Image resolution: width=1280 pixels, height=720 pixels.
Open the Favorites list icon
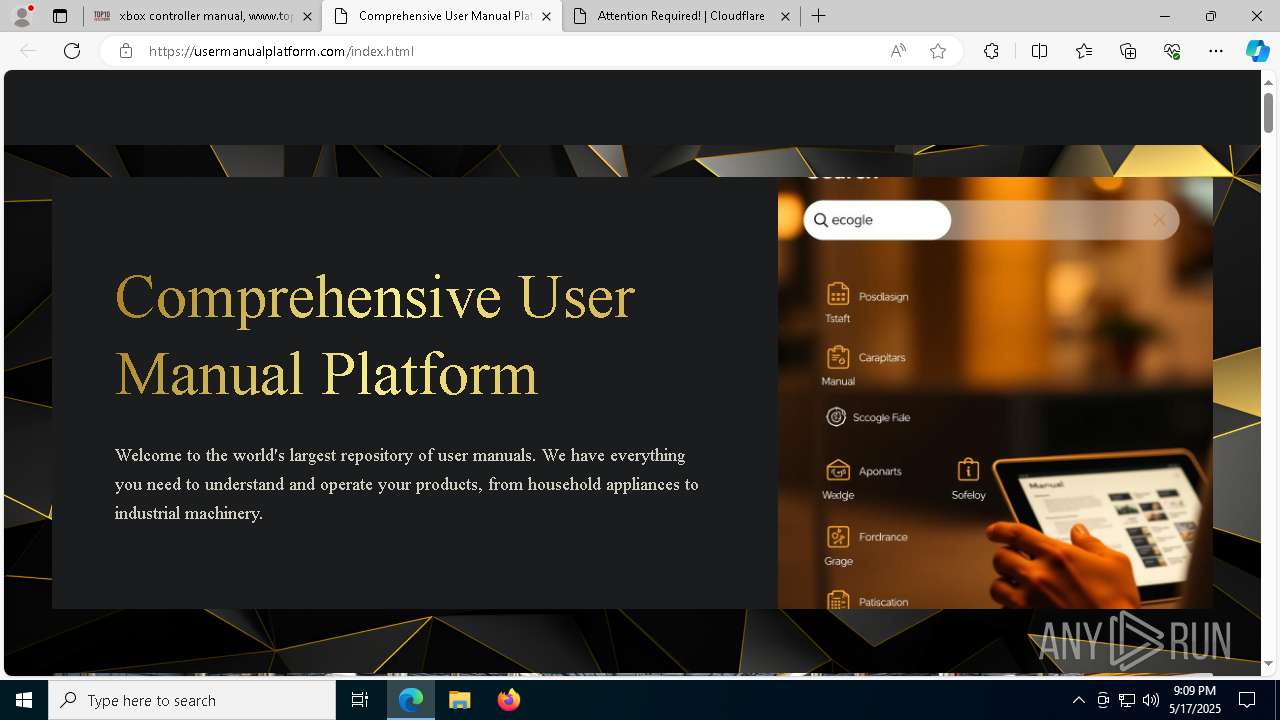coord(1084,51)
